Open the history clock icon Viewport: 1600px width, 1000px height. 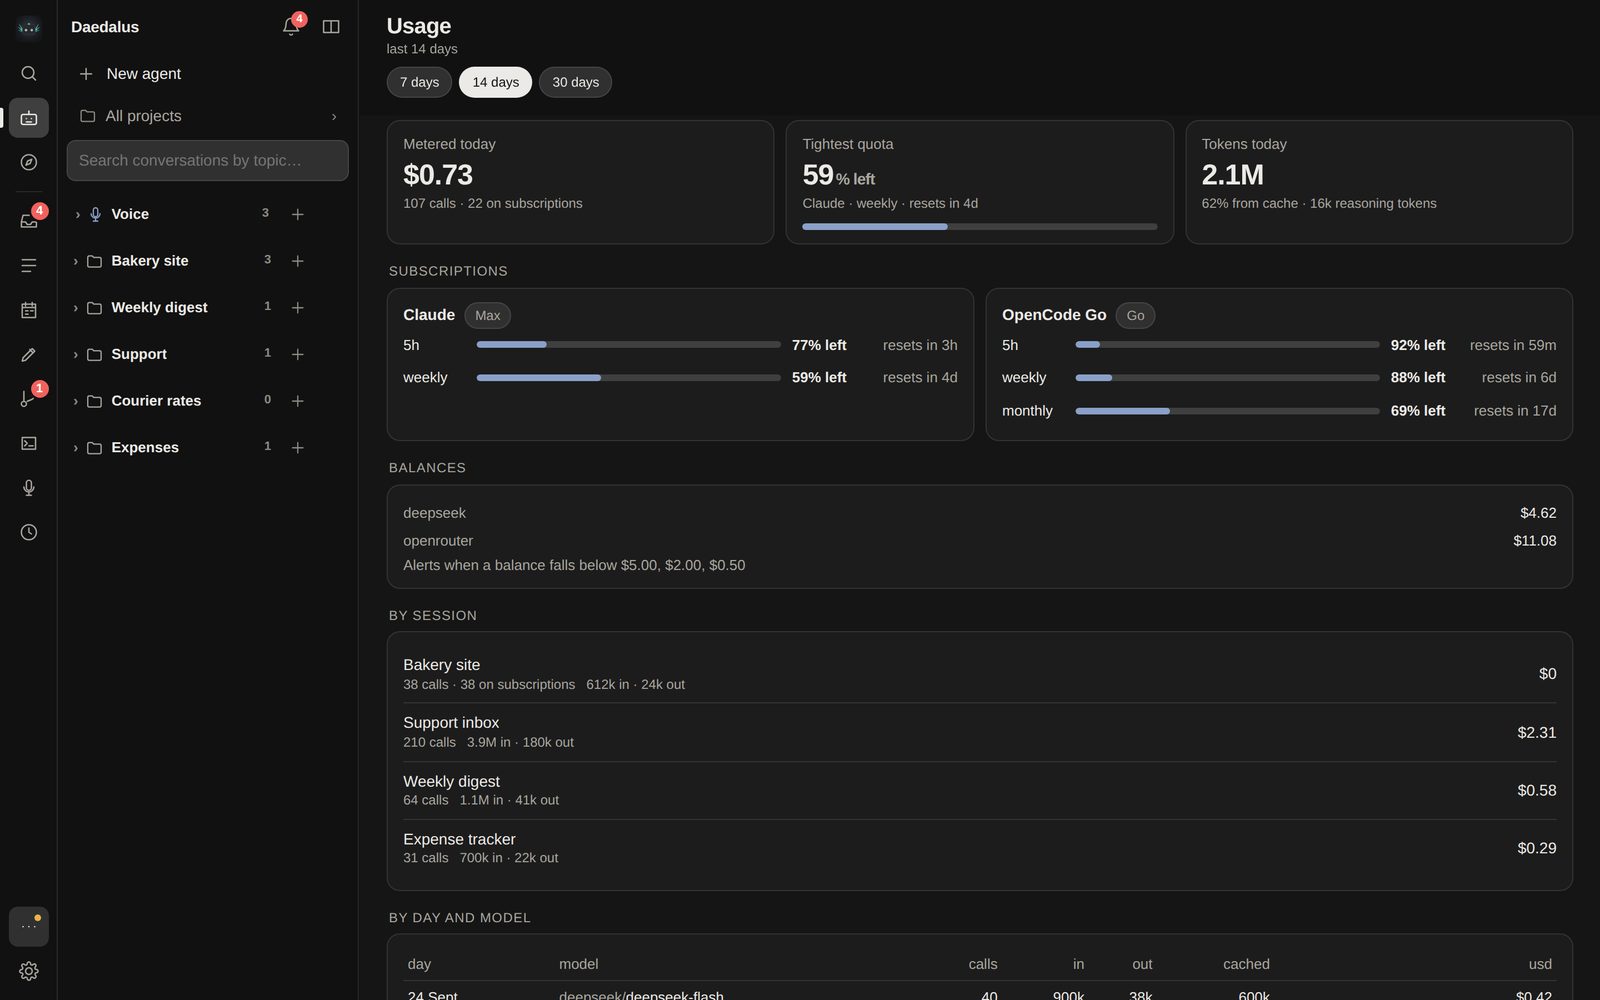(x=29, y=532)
